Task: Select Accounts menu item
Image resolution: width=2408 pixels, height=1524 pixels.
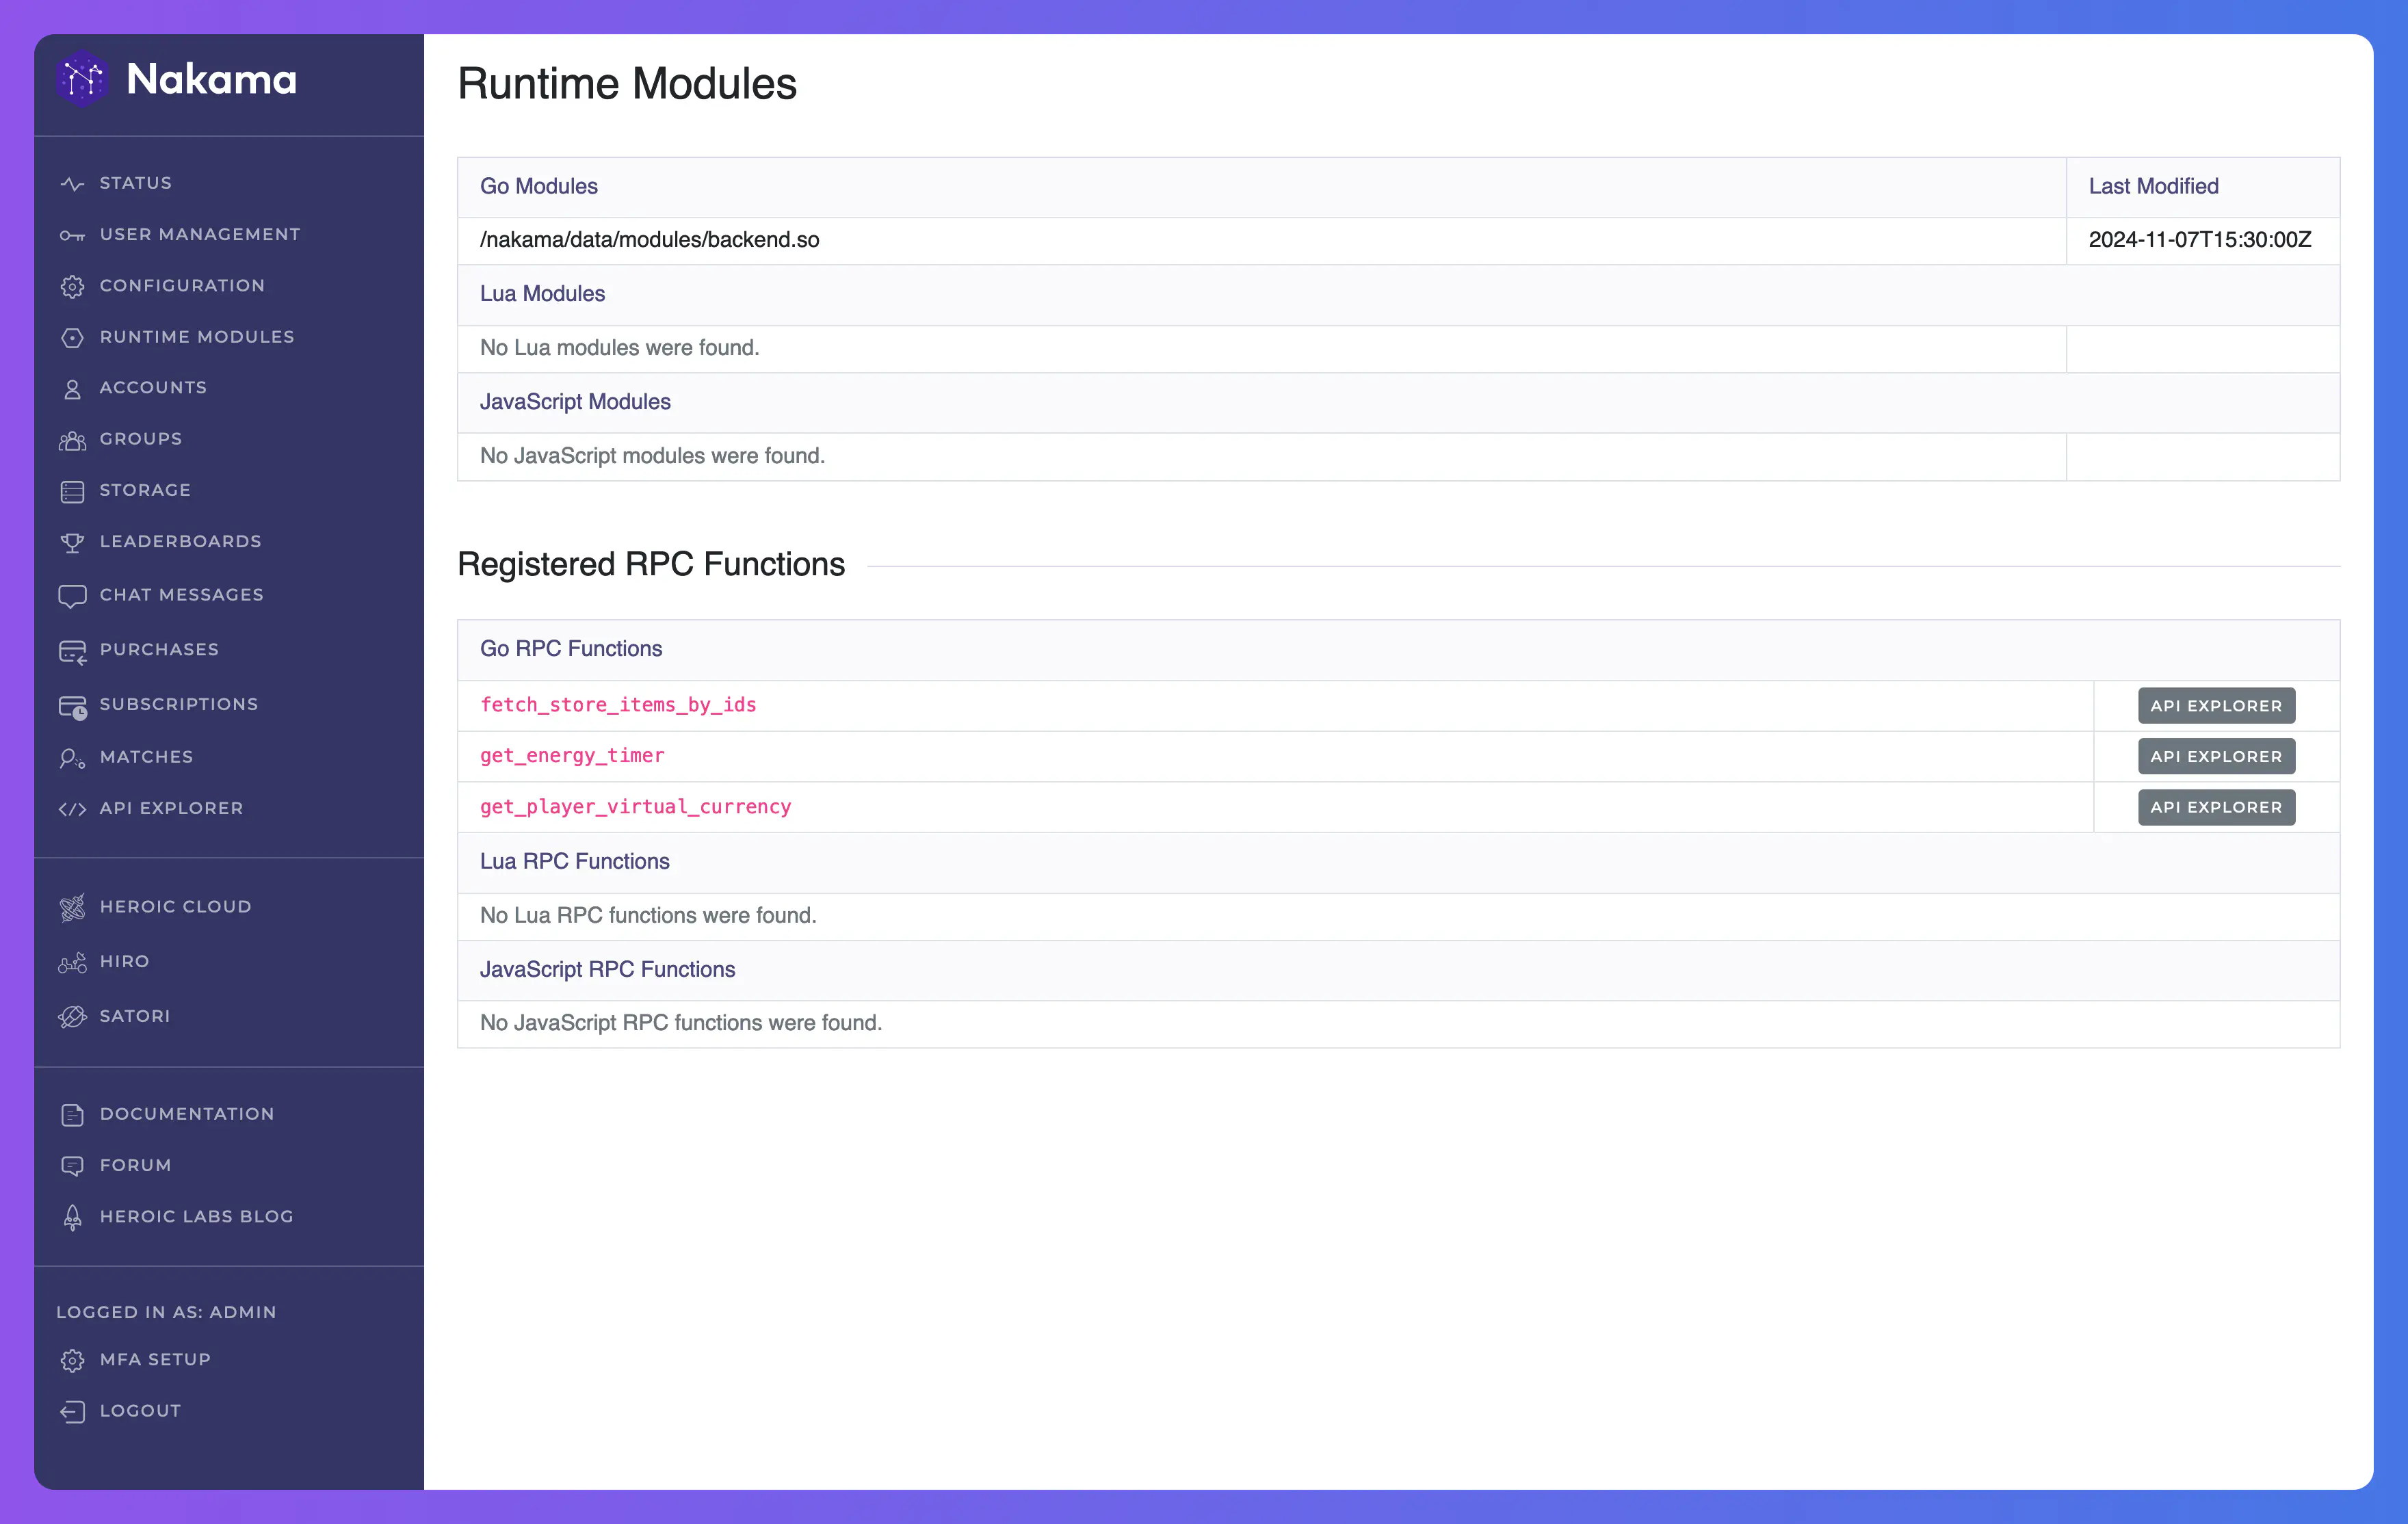Action: [153, 386]
